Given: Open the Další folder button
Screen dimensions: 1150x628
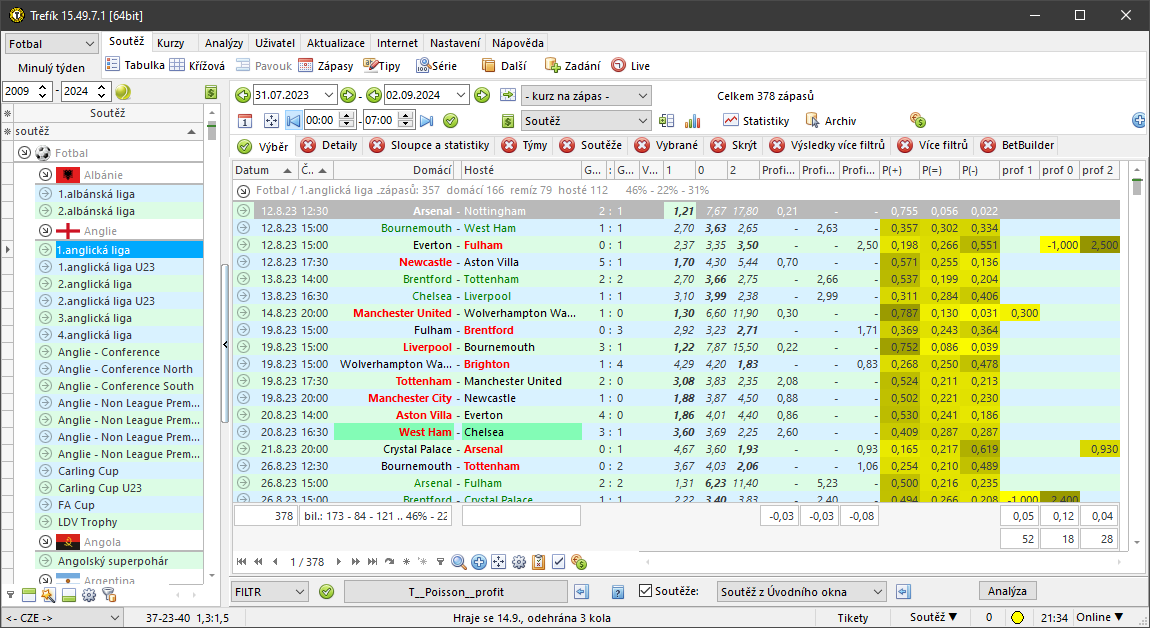Looking at the screenshot, I should (x=504, y=65).
